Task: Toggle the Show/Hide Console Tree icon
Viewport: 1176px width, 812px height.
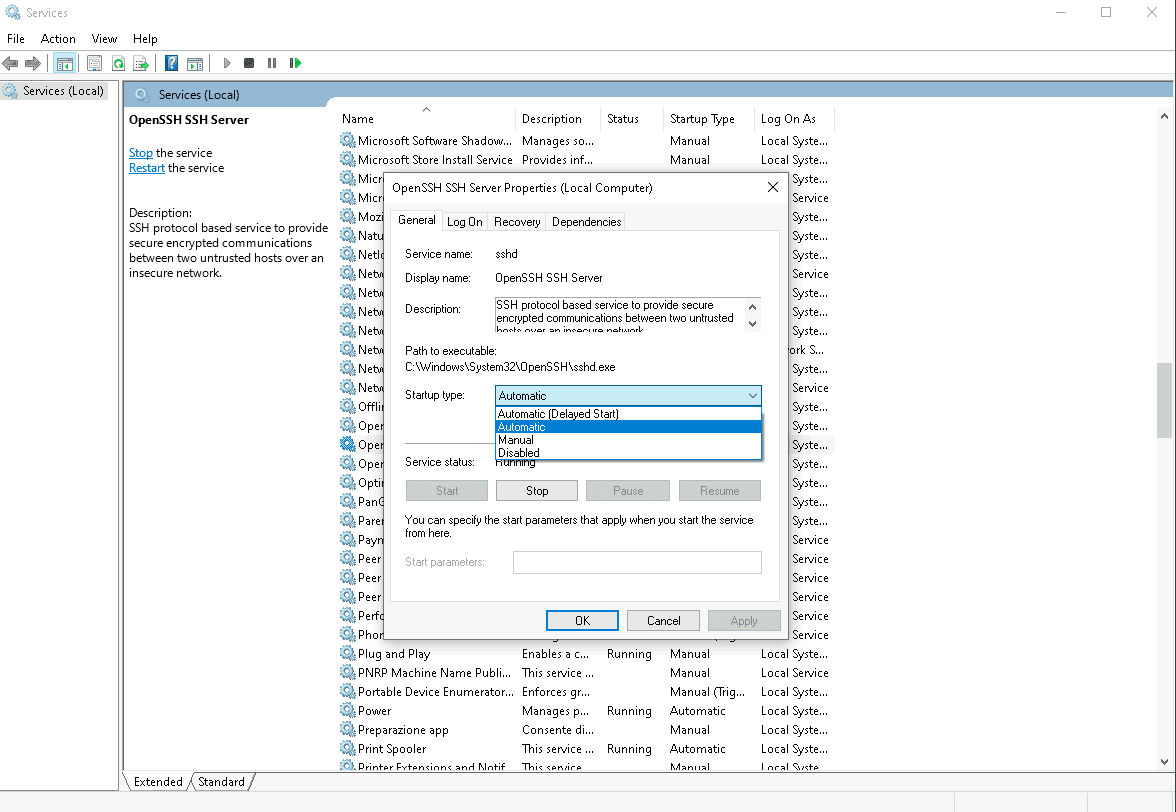Action: [64, 64]
